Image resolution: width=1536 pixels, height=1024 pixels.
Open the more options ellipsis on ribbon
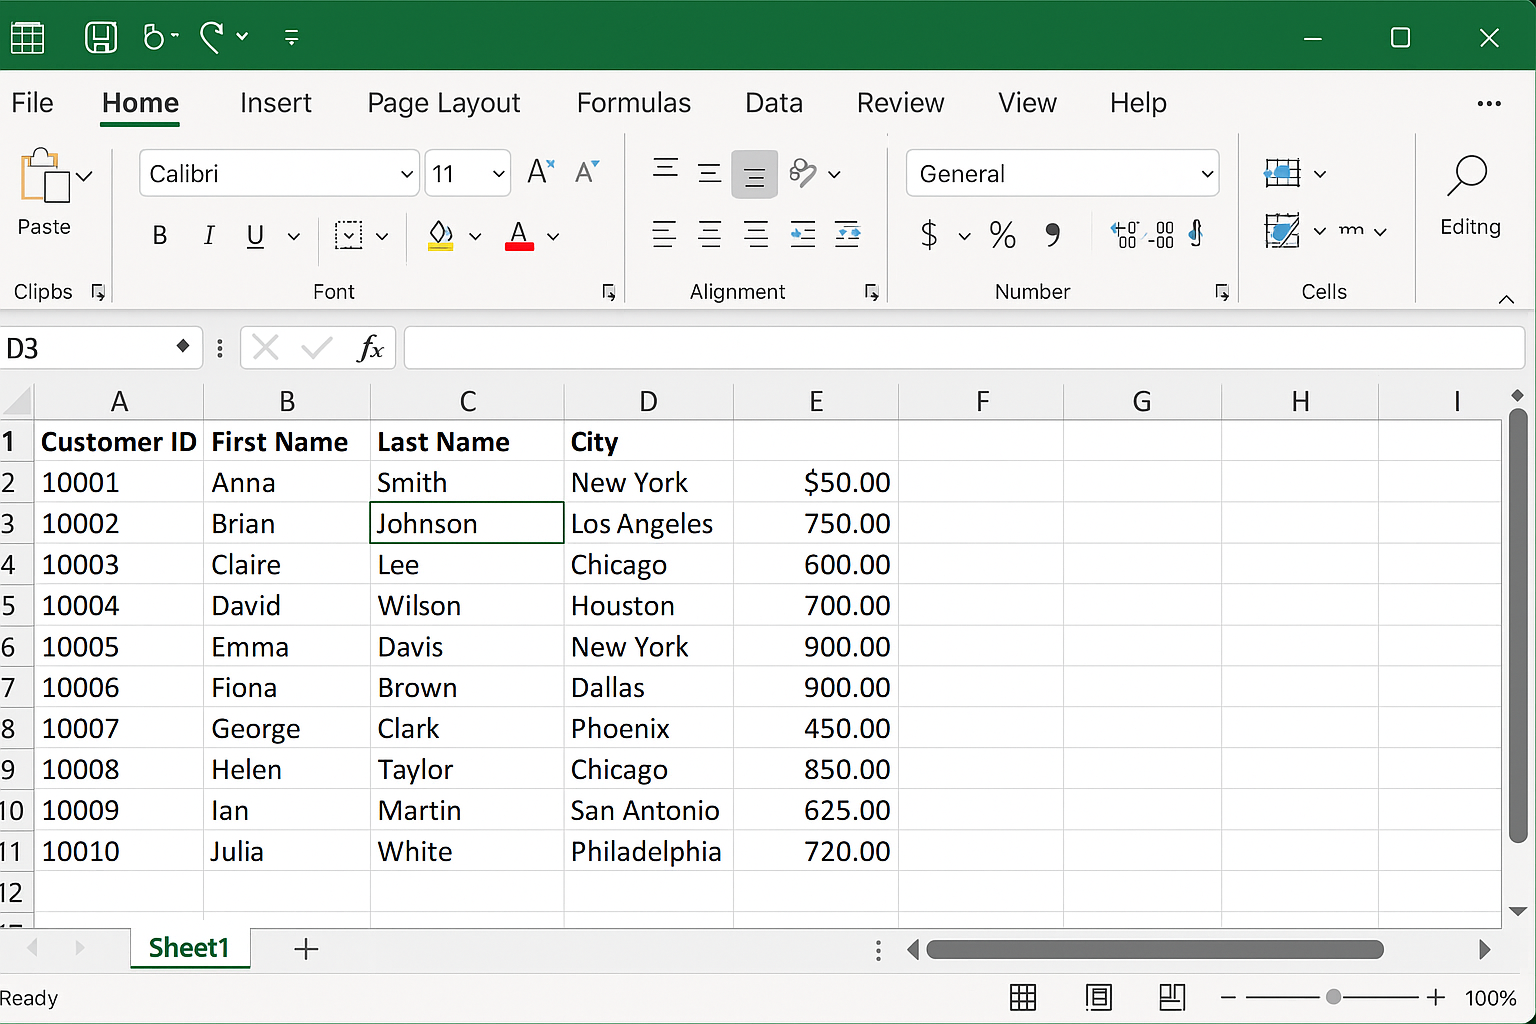(1489, 104)
